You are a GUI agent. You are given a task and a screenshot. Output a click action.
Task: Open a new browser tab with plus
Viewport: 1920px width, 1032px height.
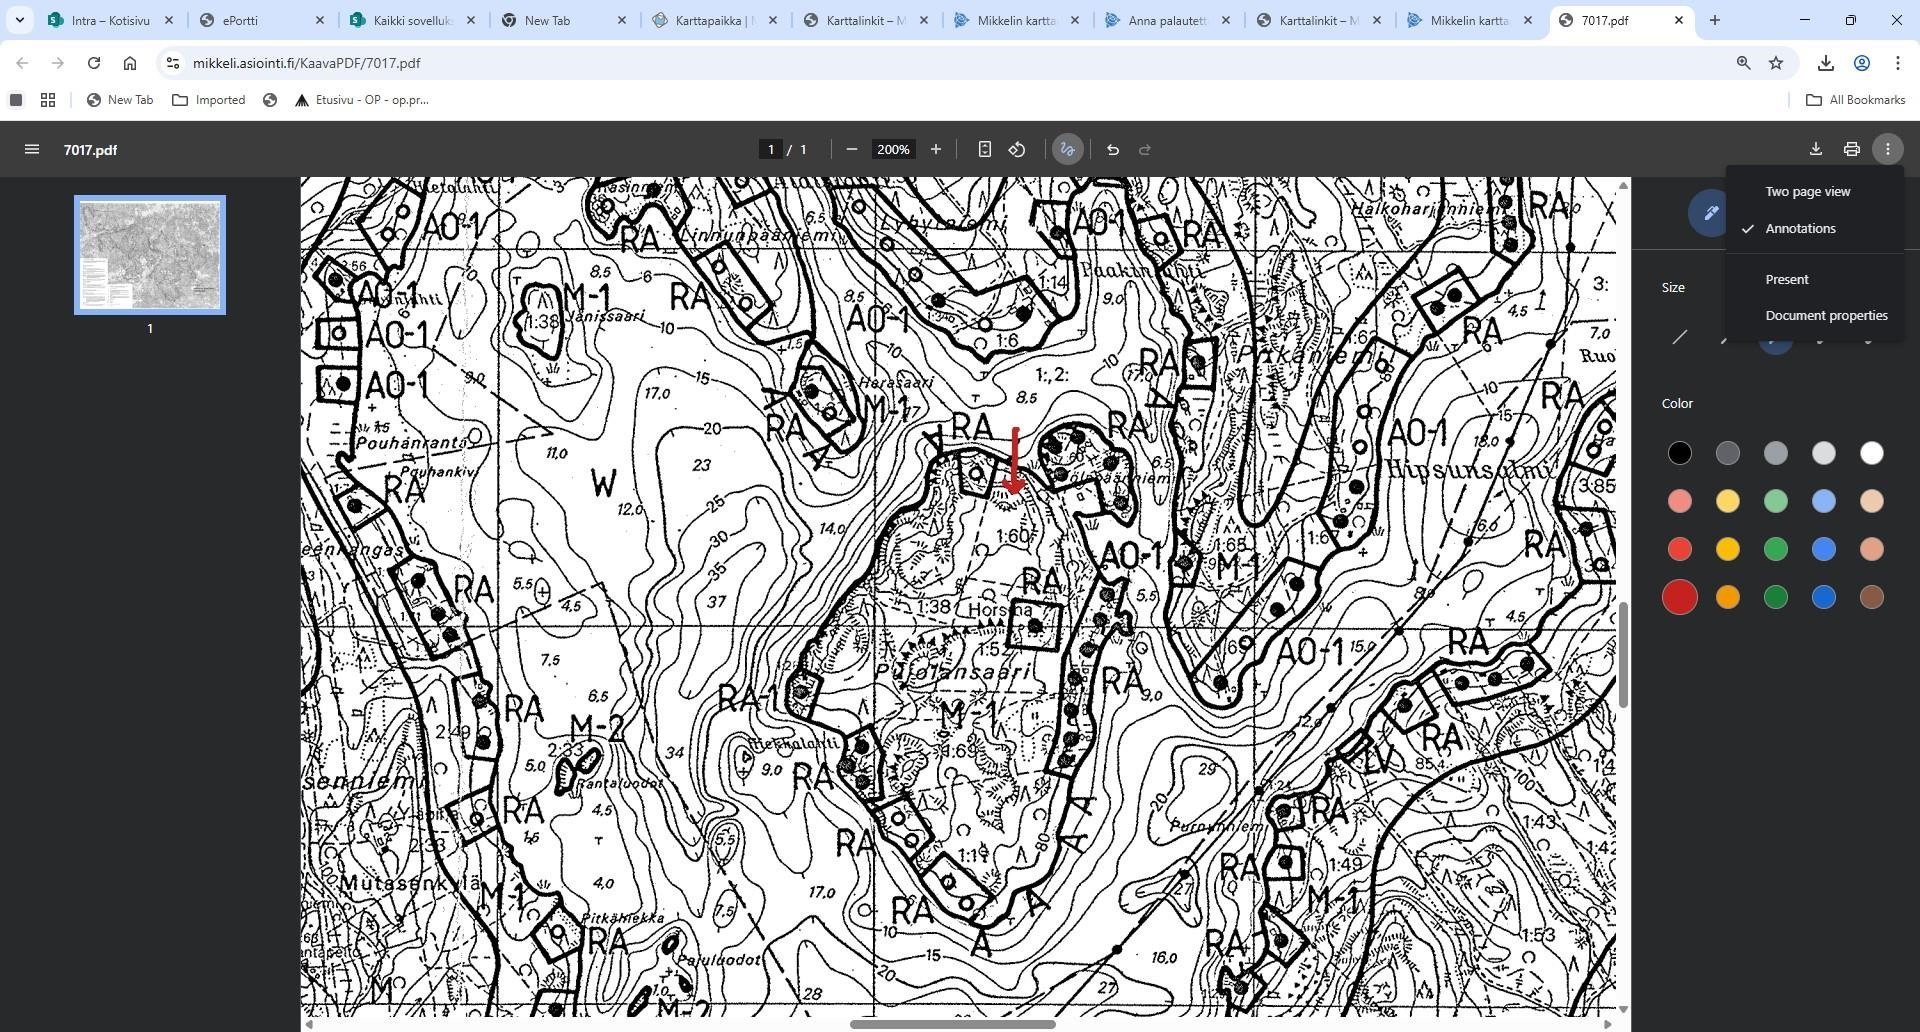(1715, 20)
